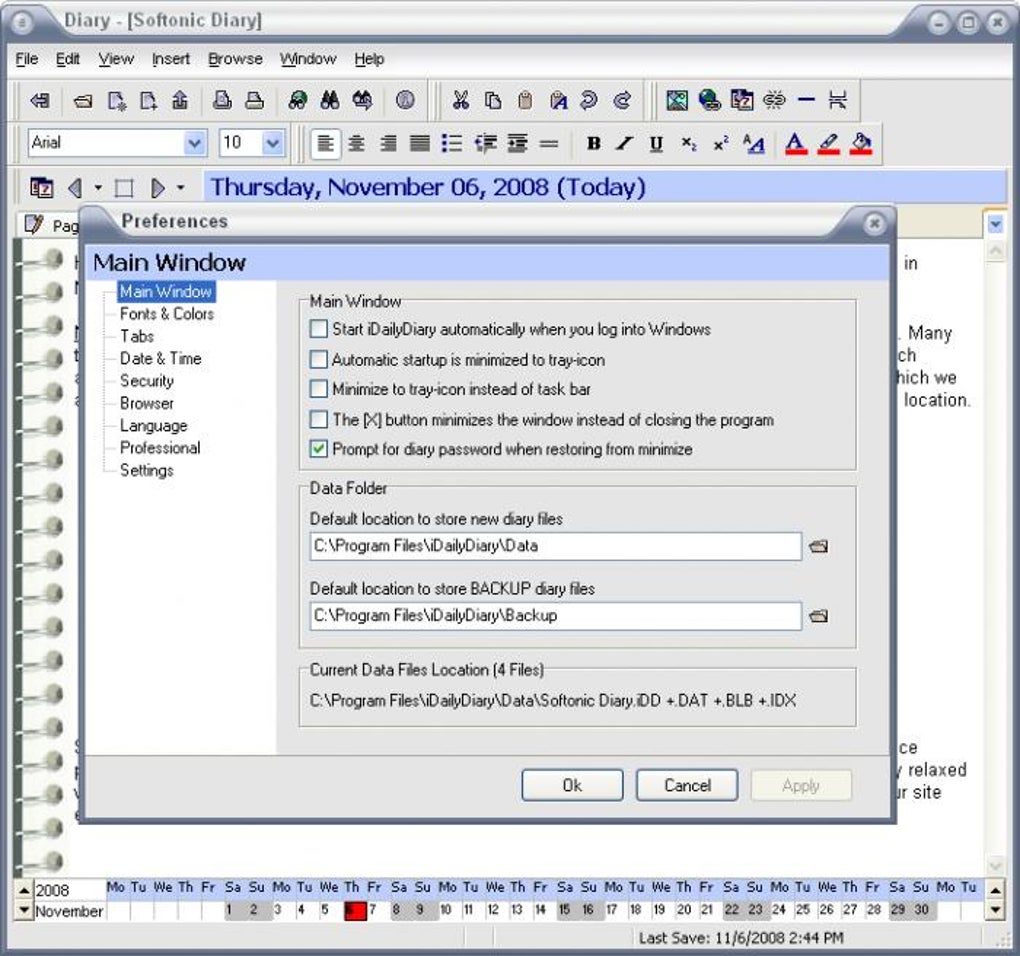Check The [X] button minimizes the window
Screen dimensions: 1020x956
tap(319, 419)
